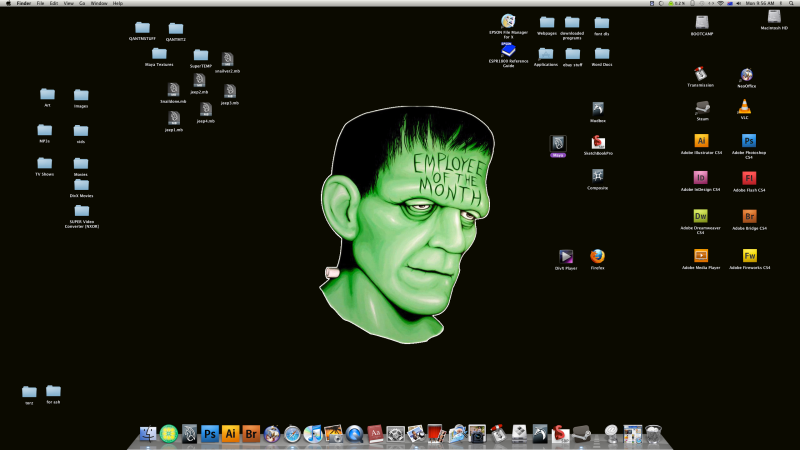Open Adobe Illustrator CS4 desktop icon
The image size is (800, 450).
701,141
